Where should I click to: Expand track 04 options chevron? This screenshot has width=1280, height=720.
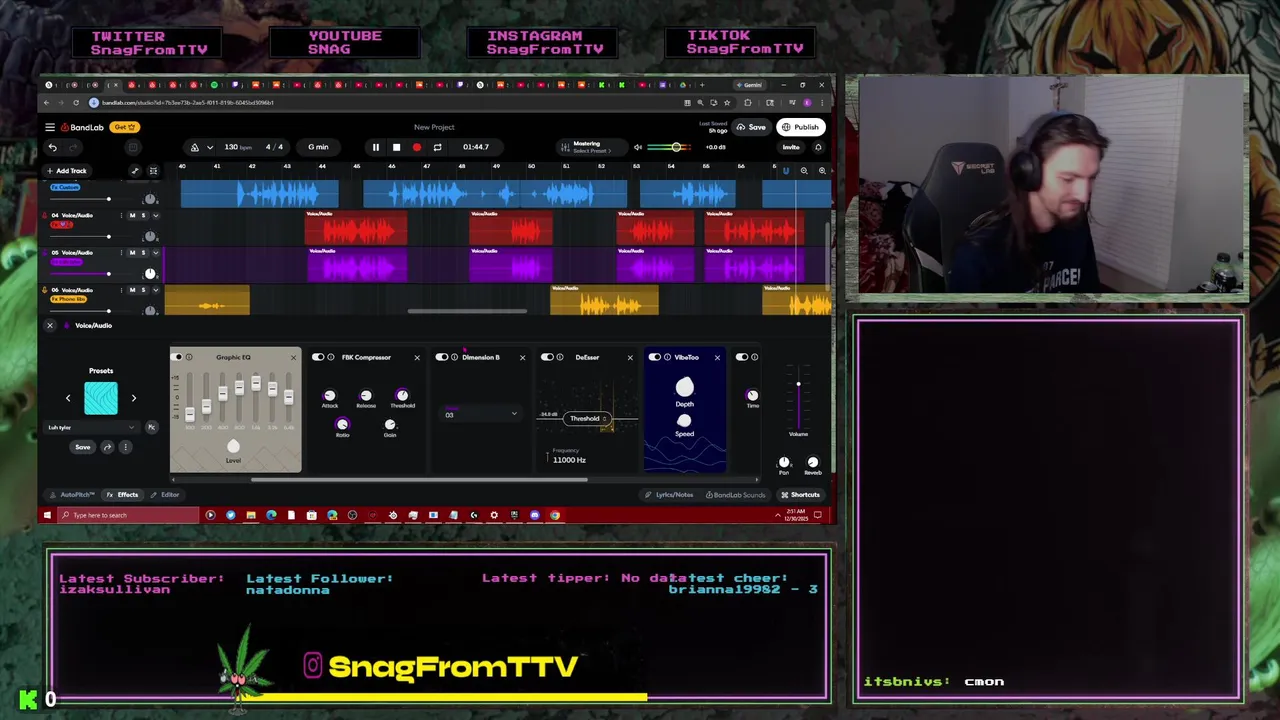coord(155,215)
